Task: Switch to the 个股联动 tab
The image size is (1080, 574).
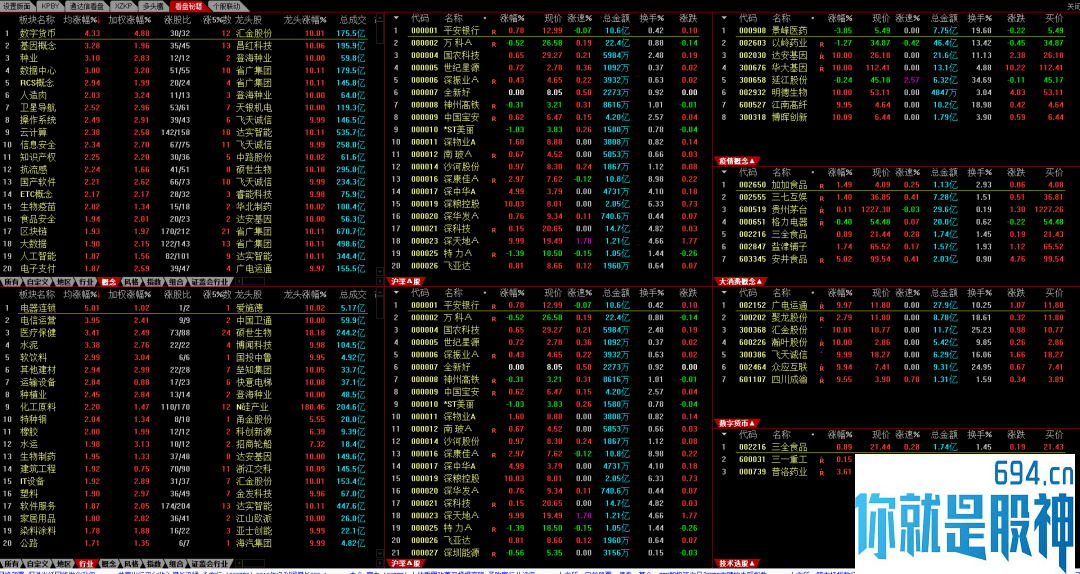Action: 227,6
